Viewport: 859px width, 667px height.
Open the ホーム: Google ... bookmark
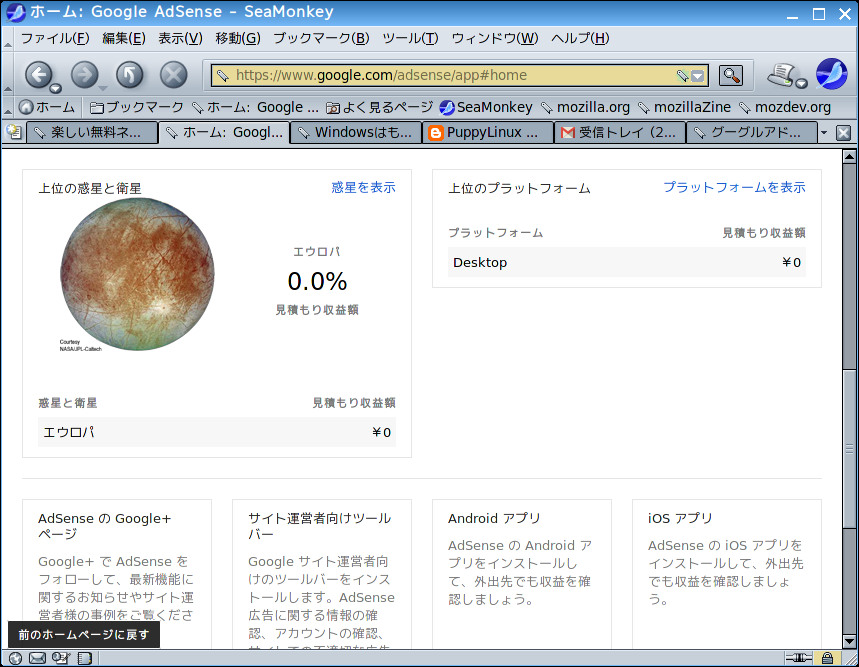(x=255, y=107)
